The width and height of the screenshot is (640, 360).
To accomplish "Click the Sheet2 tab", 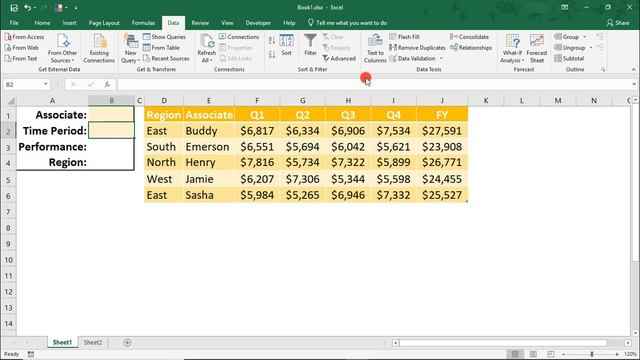I will pos(93,342).
